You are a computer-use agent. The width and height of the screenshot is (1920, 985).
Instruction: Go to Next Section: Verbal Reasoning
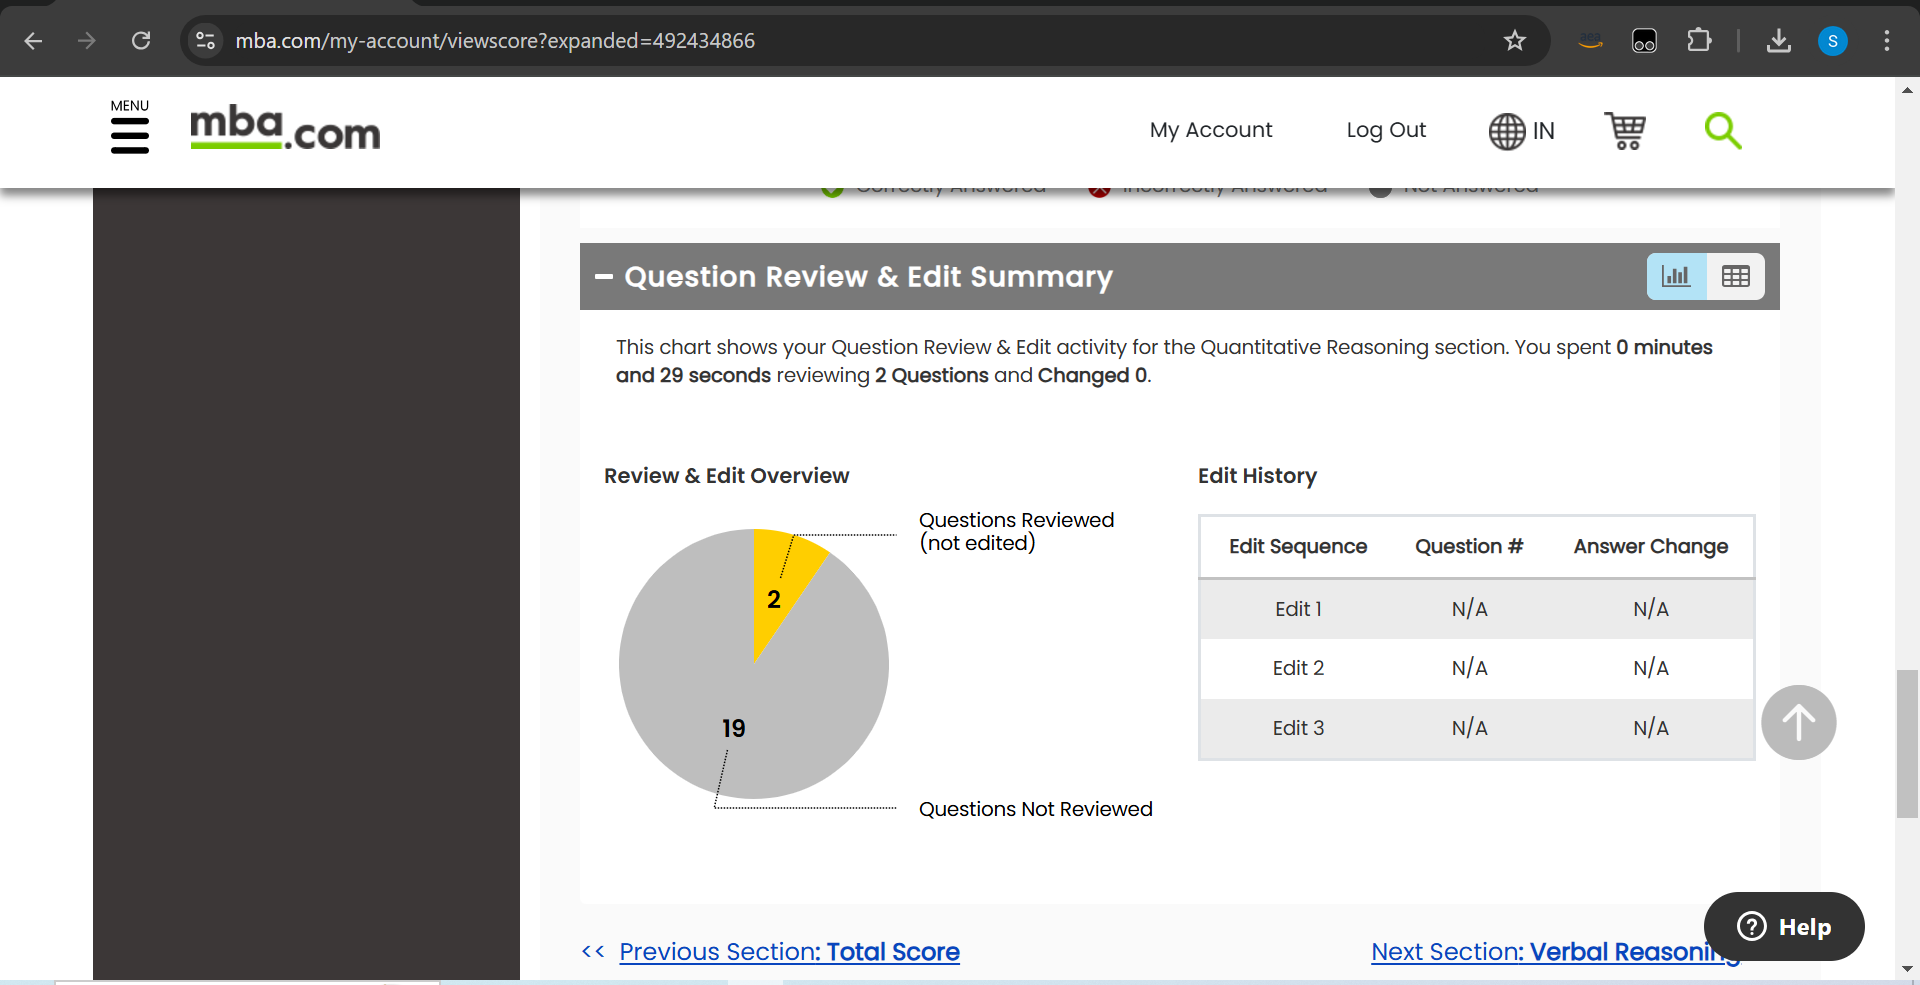pos(1555,952)
